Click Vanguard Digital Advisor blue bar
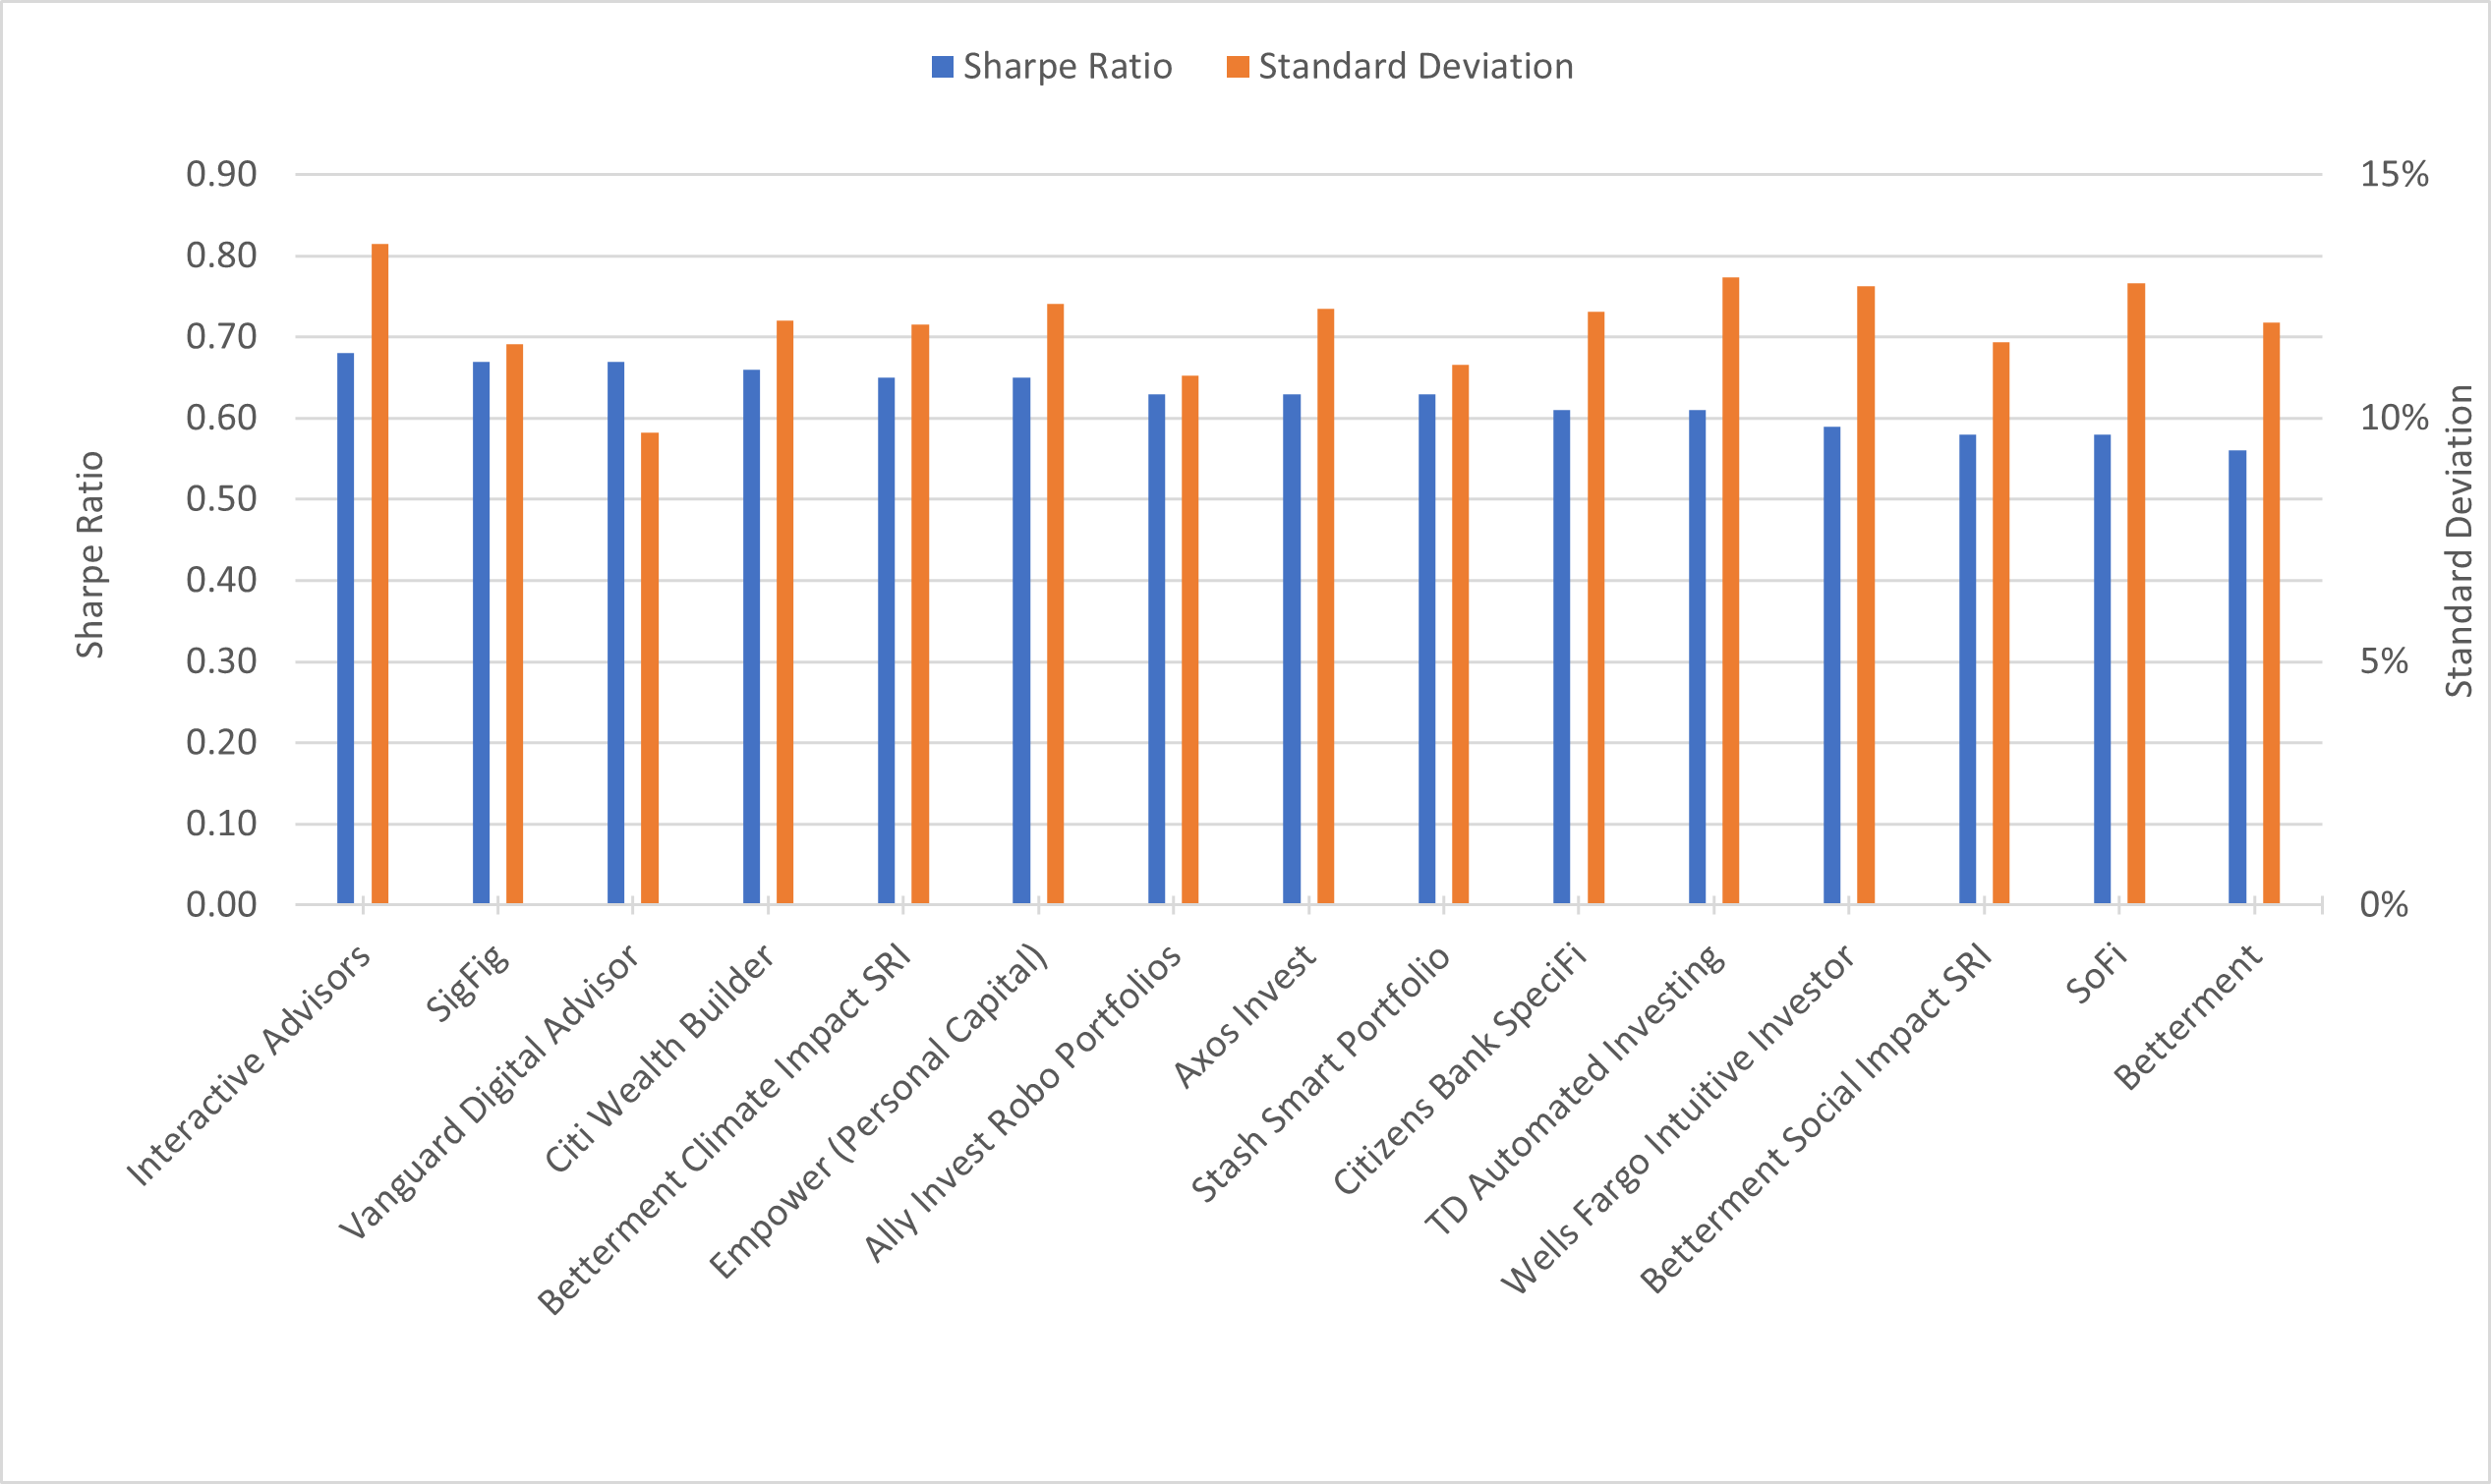Image resolution: width=2491 pixels, height=1484 pixels. [616, 633]
